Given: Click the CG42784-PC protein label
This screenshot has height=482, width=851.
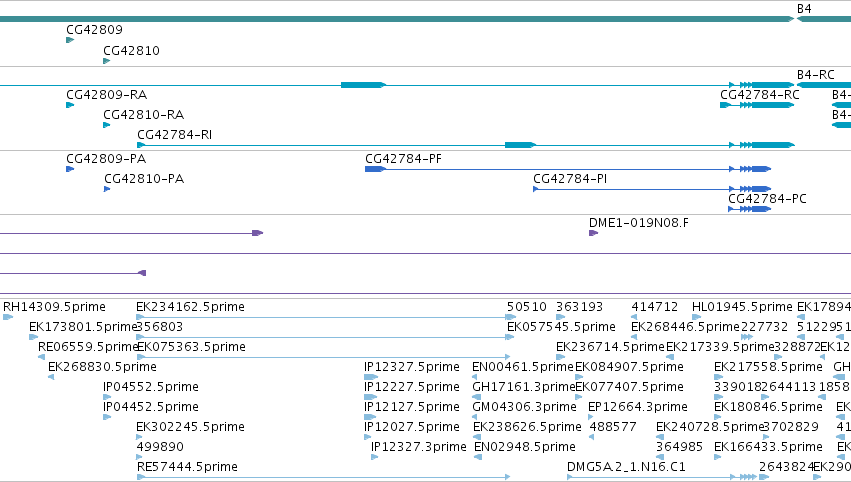Looking at the screenshot, I should click(767, 199).
